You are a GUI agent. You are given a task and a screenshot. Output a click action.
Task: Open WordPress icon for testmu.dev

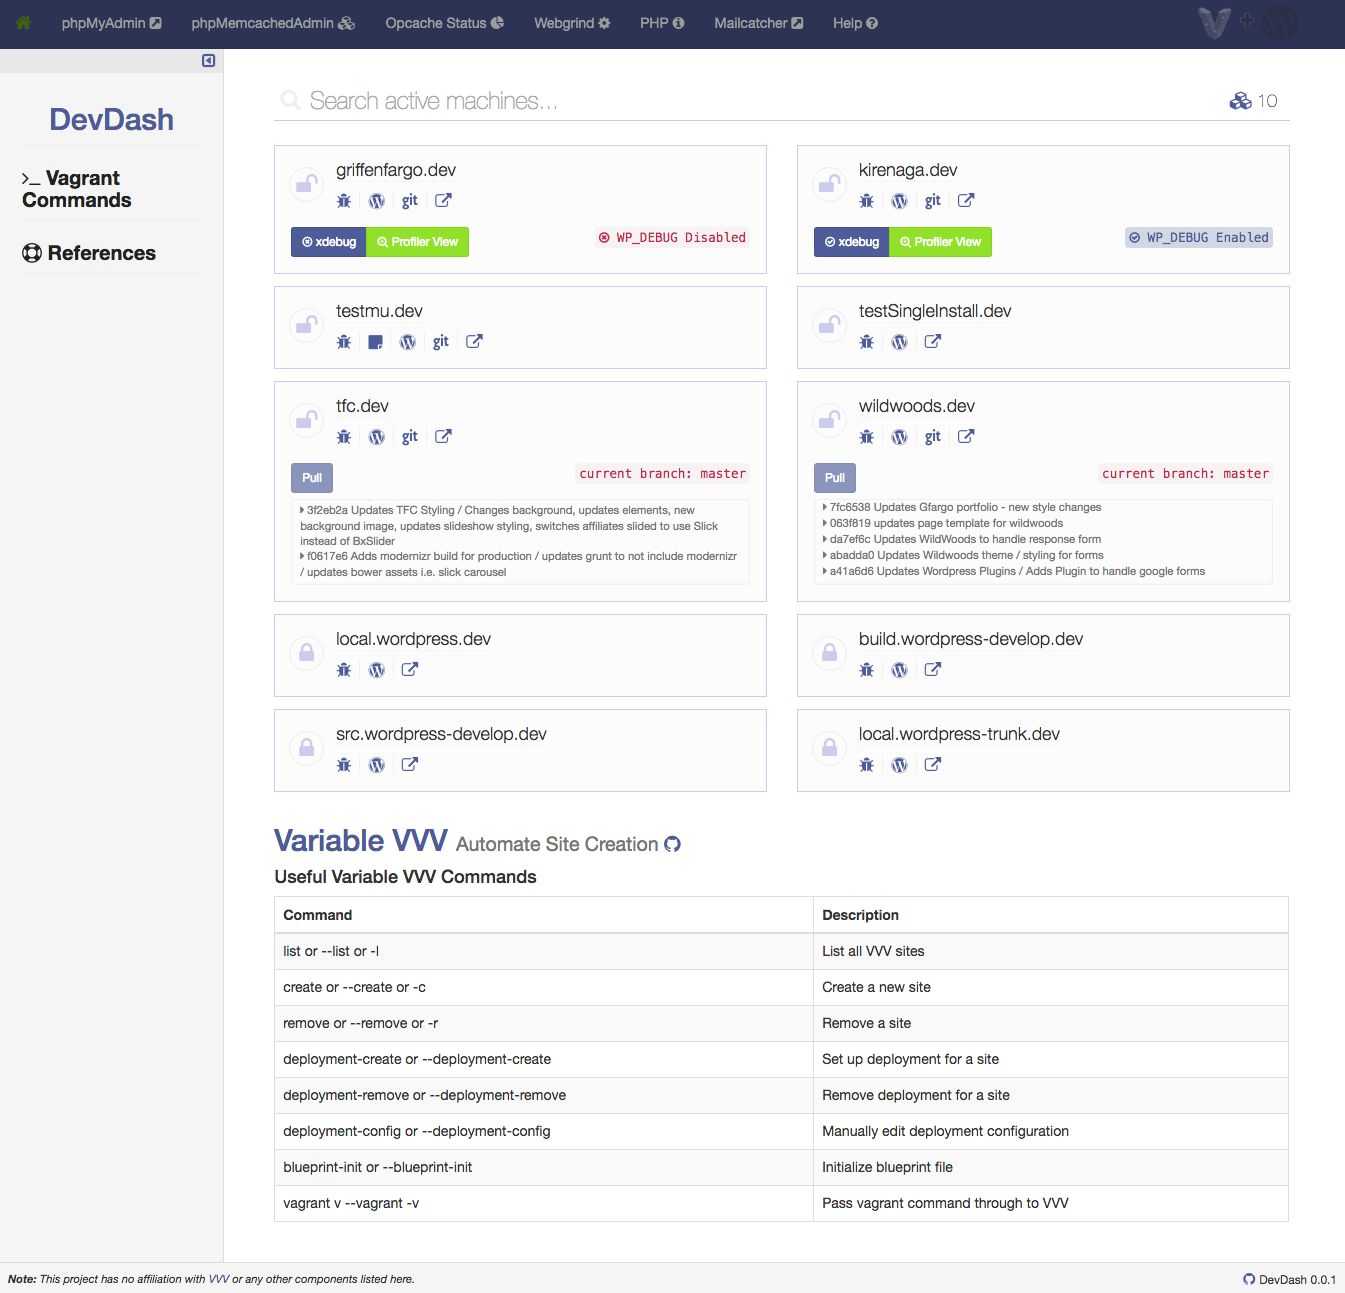tap(408, 341)
